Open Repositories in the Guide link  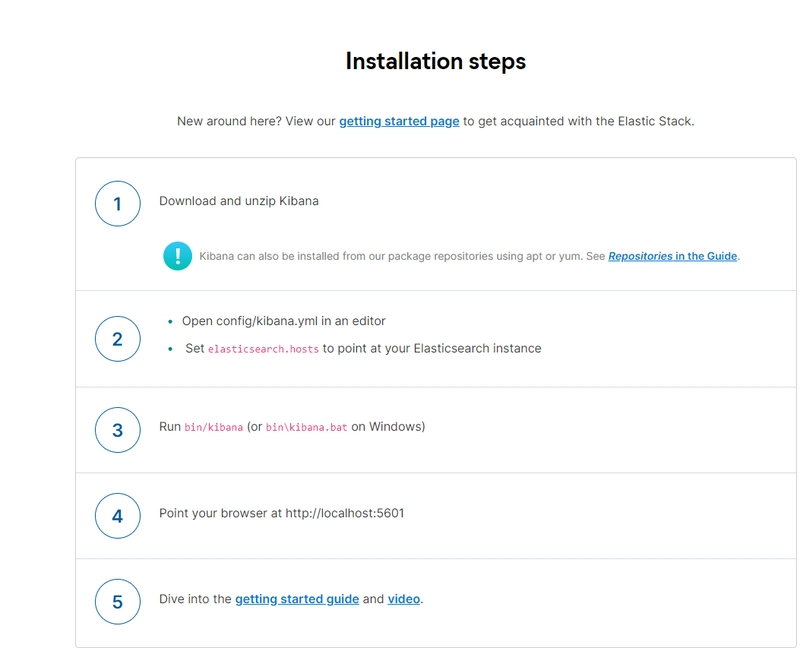672,256
